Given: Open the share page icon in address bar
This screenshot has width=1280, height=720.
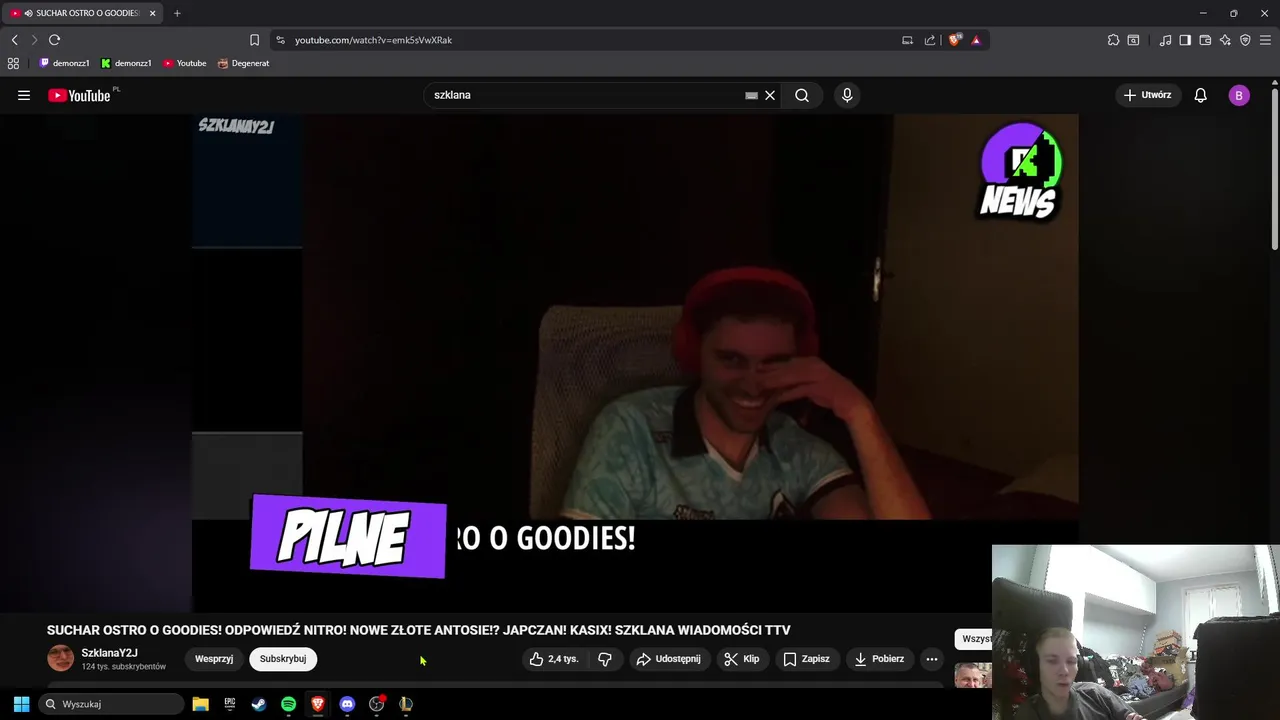Looking at the screenshot, I should 930,40.
